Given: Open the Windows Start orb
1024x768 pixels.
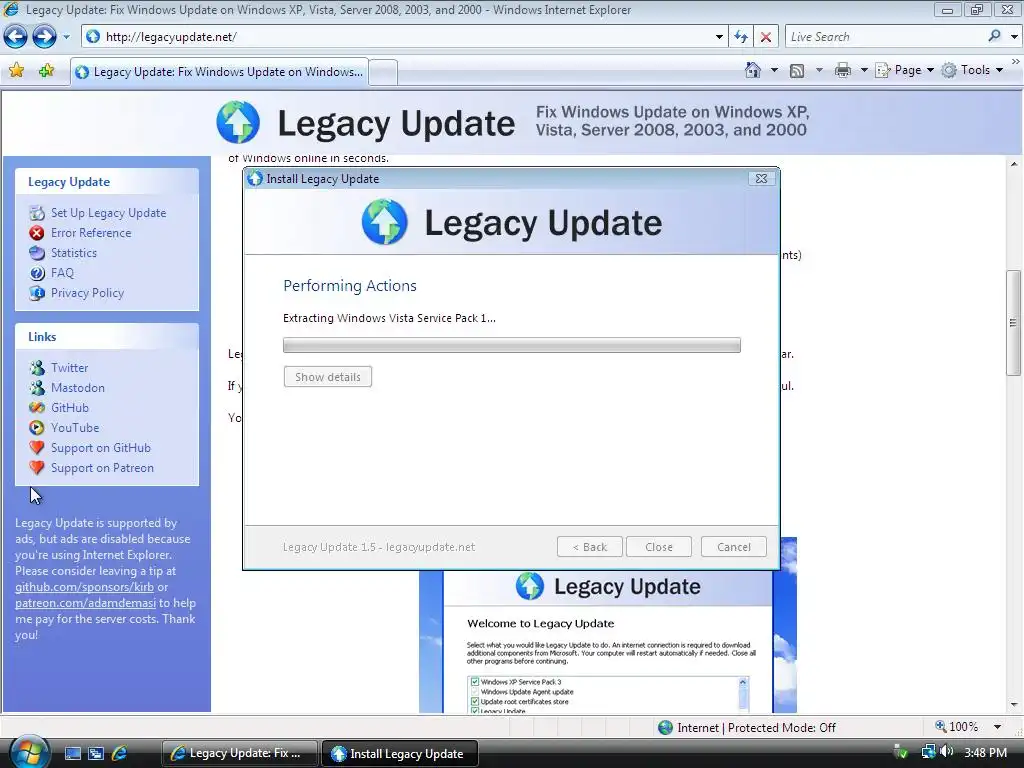Looking at the screenshot, I should coord(29,752).
